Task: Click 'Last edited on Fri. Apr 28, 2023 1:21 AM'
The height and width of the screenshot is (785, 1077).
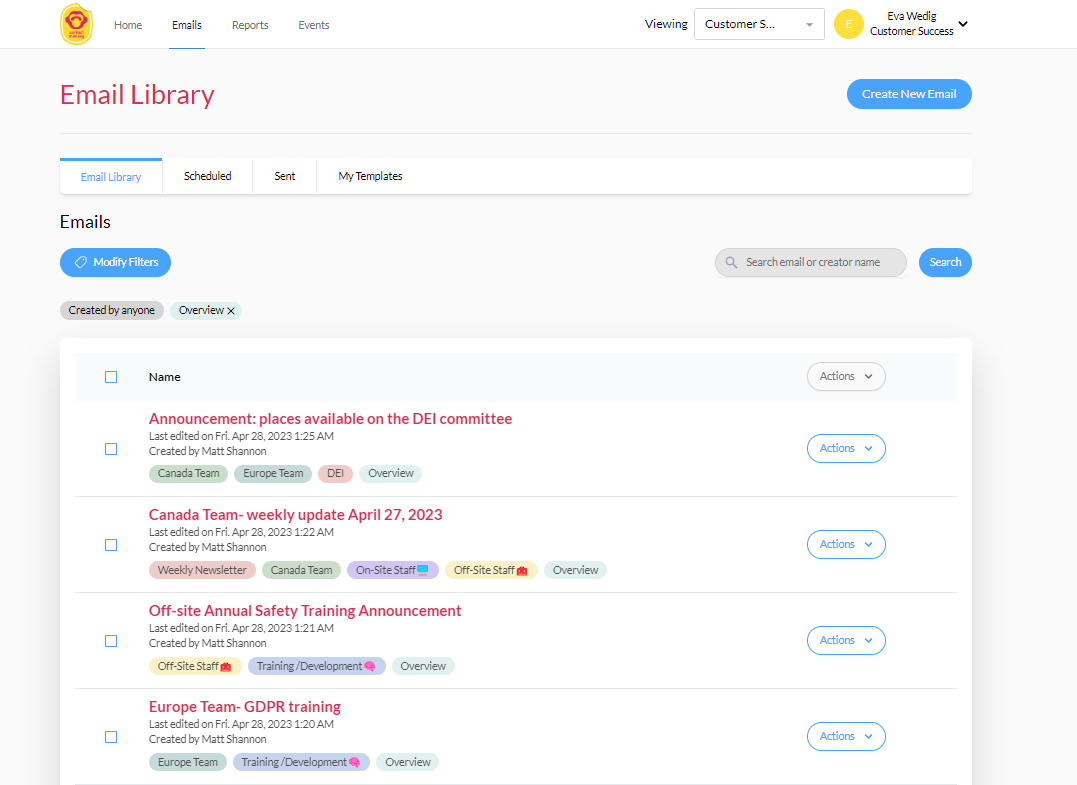Action: (241, 628)
